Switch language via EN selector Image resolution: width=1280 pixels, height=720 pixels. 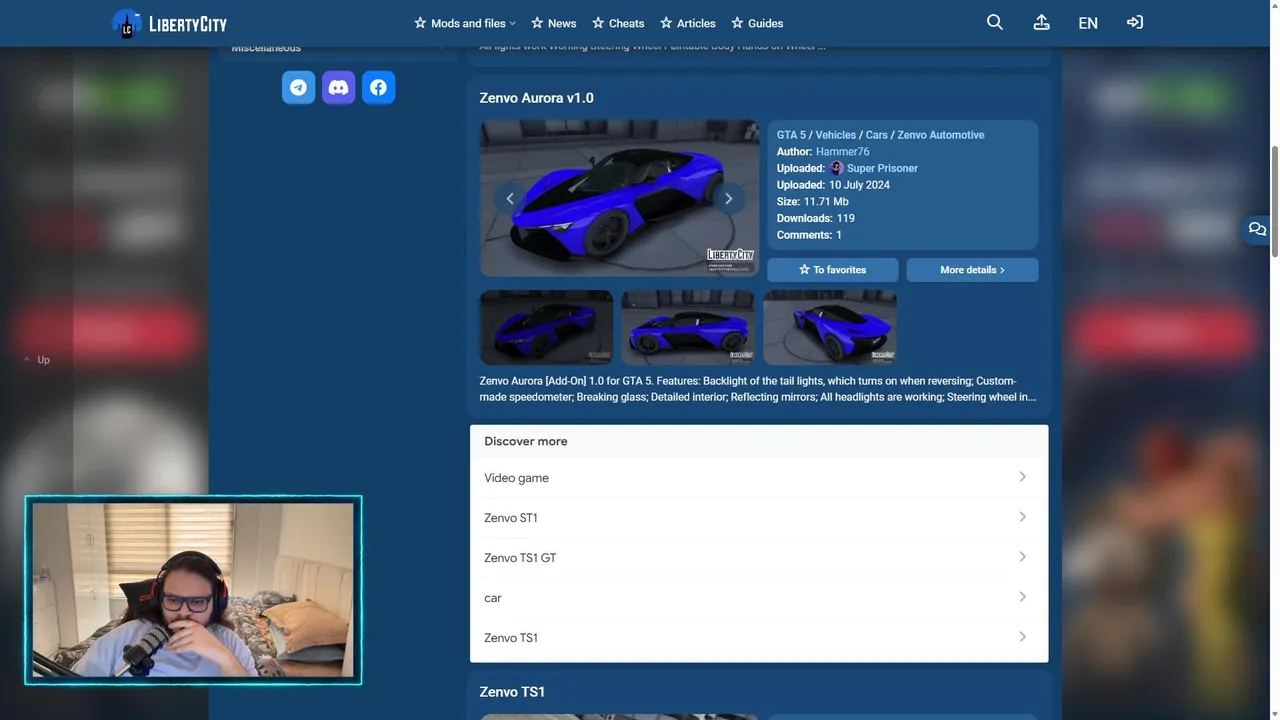coord(1088,23)
